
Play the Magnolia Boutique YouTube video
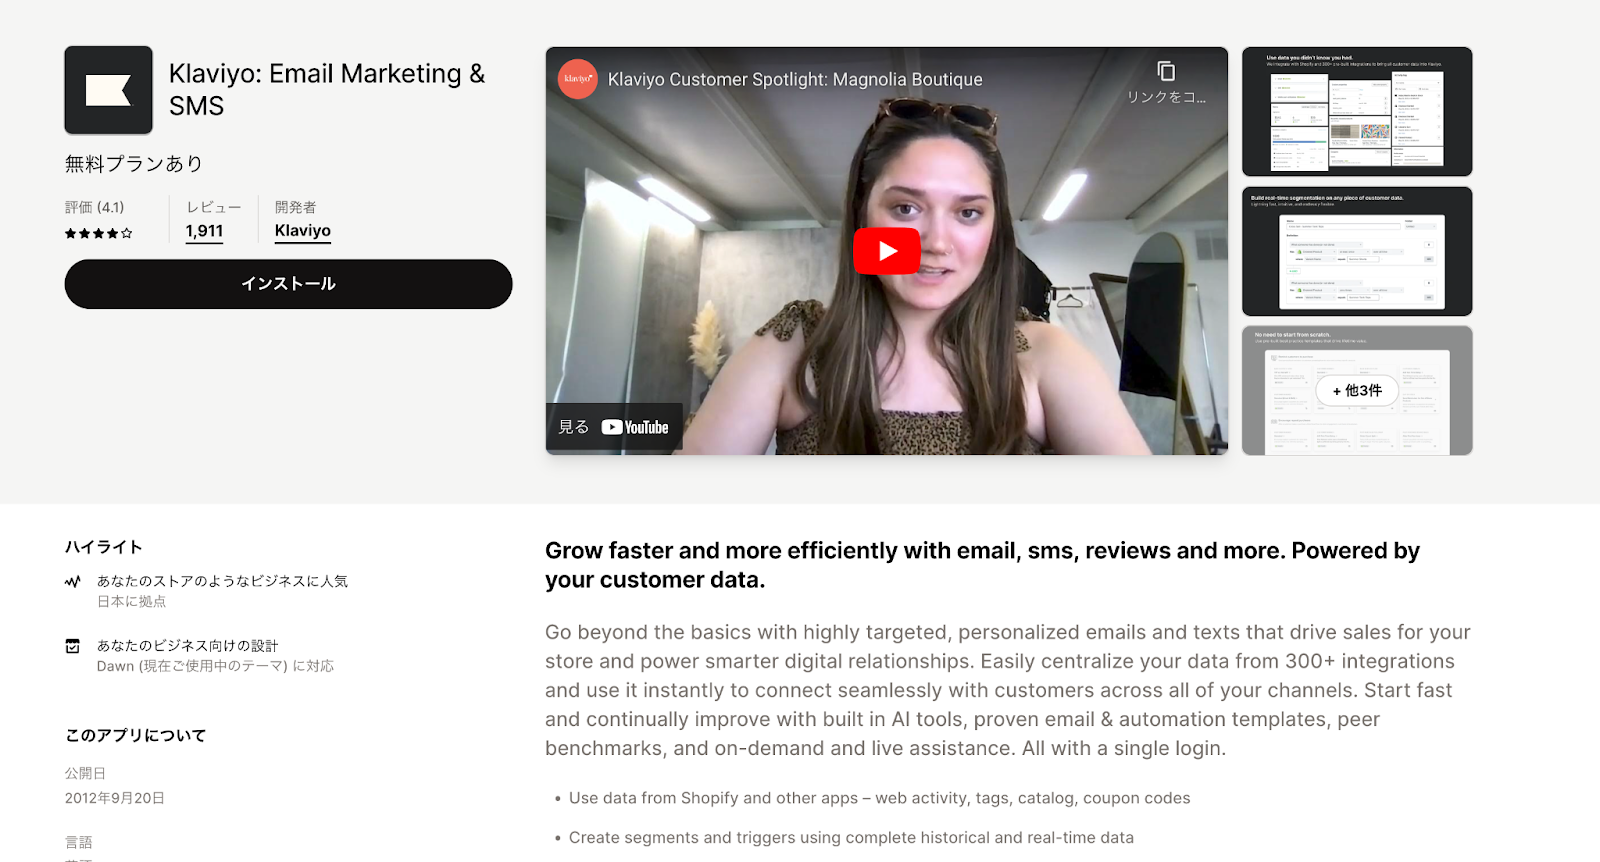click(886, 251)
